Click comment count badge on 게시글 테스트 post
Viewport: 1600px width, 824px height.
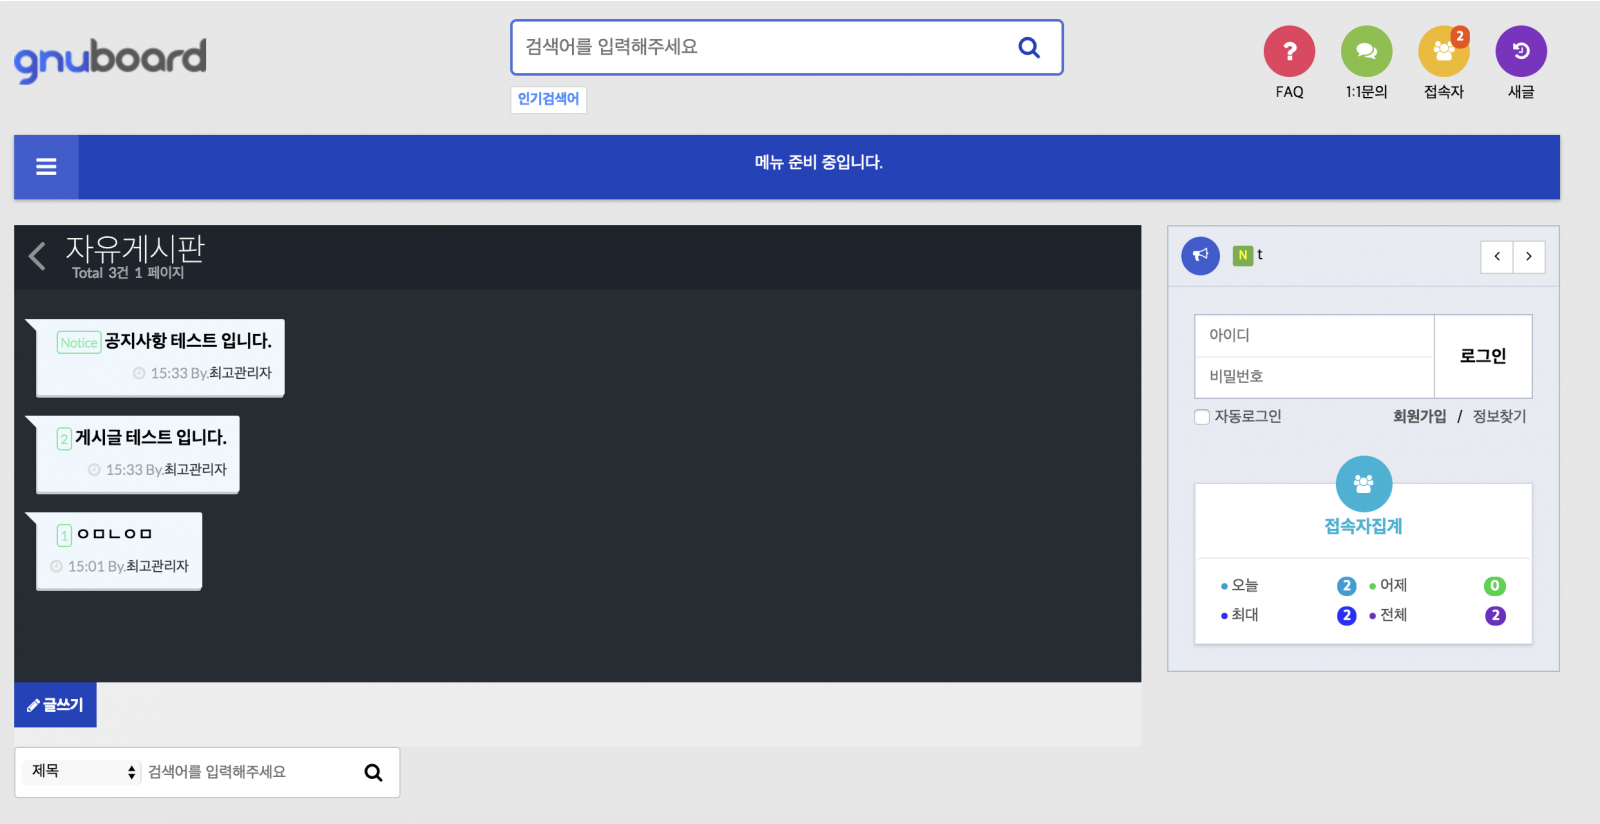(x=64, y=438)
